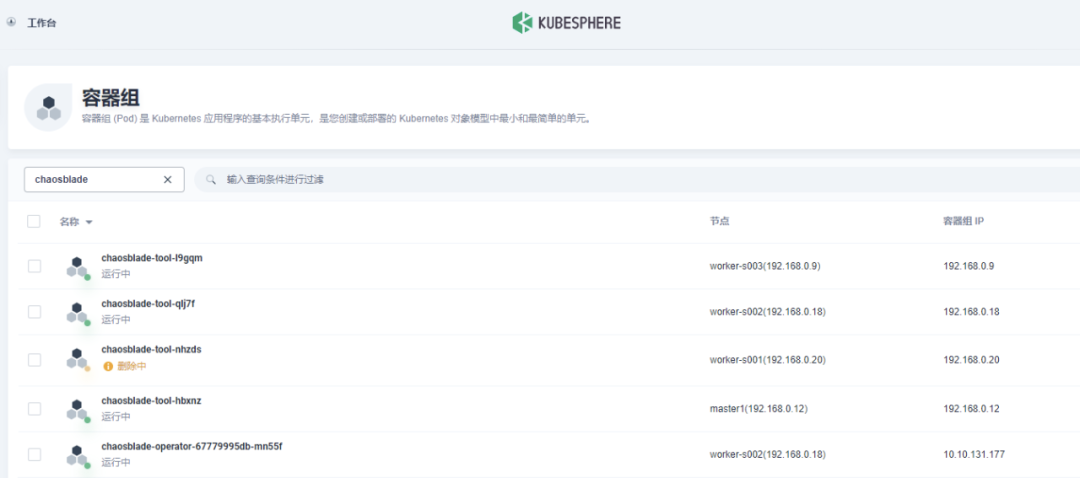Click the 输入查询条件进行过滤 search box
Viewport: 1080px width, 478px height.
click(637, 180)
